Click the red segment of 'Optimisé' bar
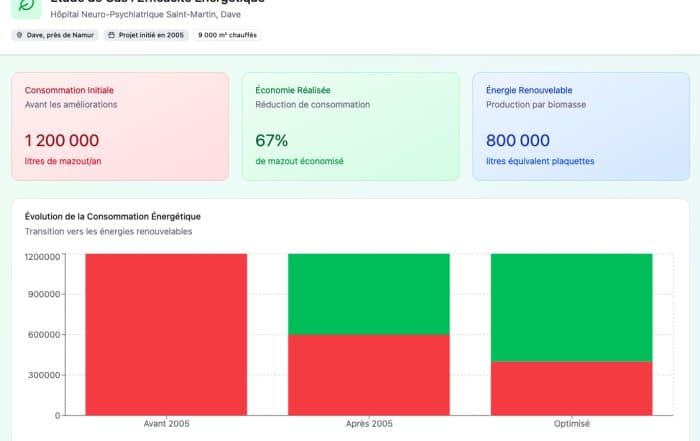The width and height of the screenshot is (700, 441). click(x=571, y=388)
